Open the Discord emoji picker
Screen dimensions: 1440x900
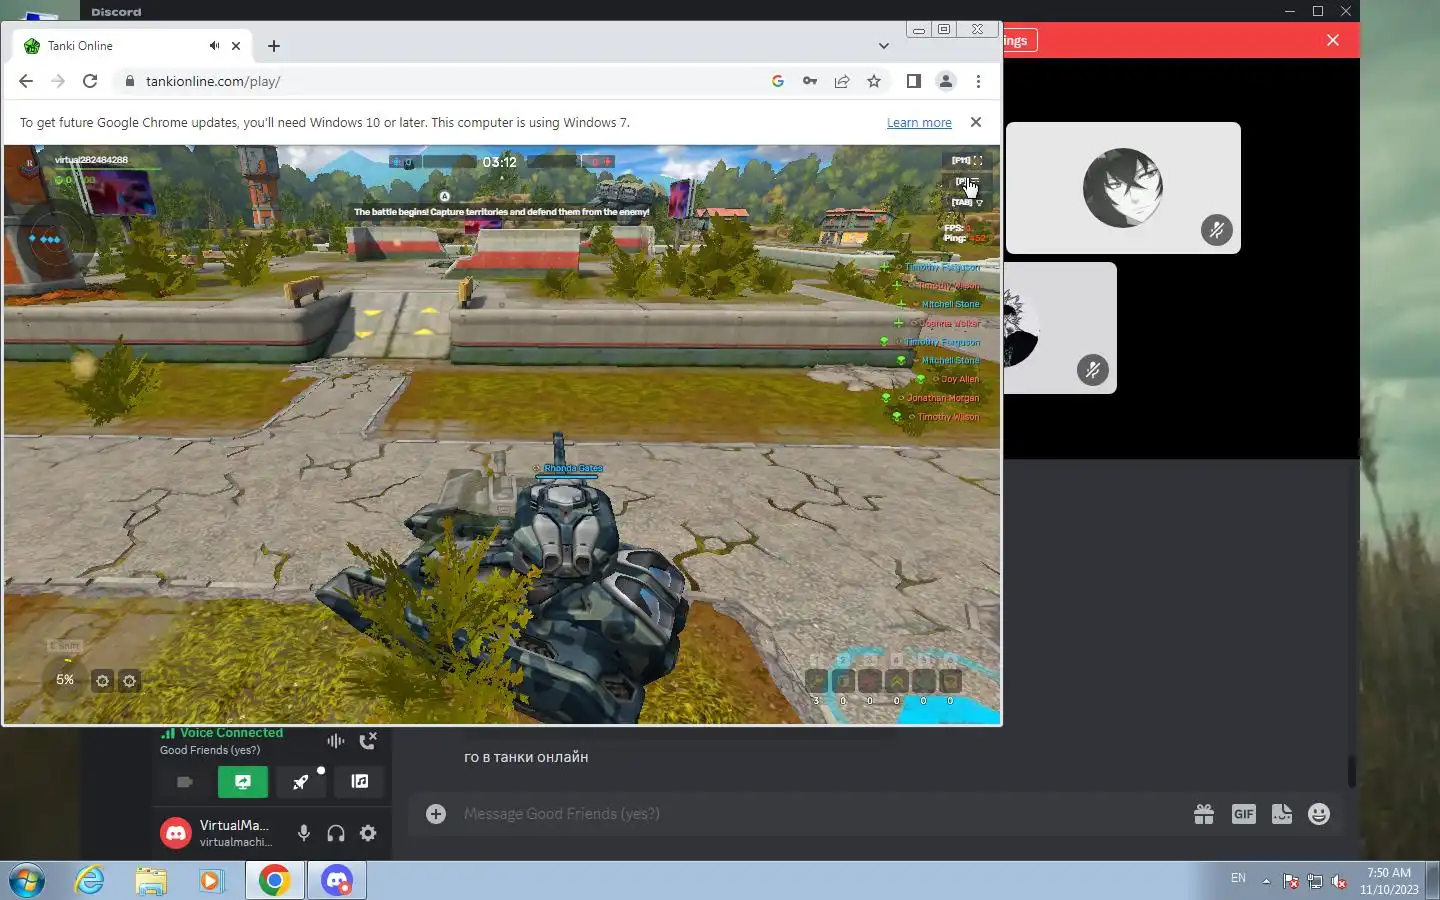[x=1319, y=814]
